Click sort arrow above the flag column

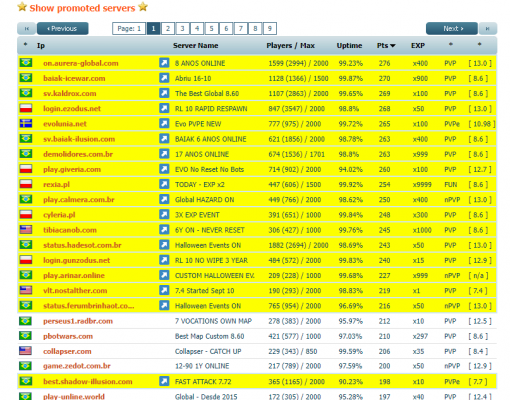tap(25, 44)
